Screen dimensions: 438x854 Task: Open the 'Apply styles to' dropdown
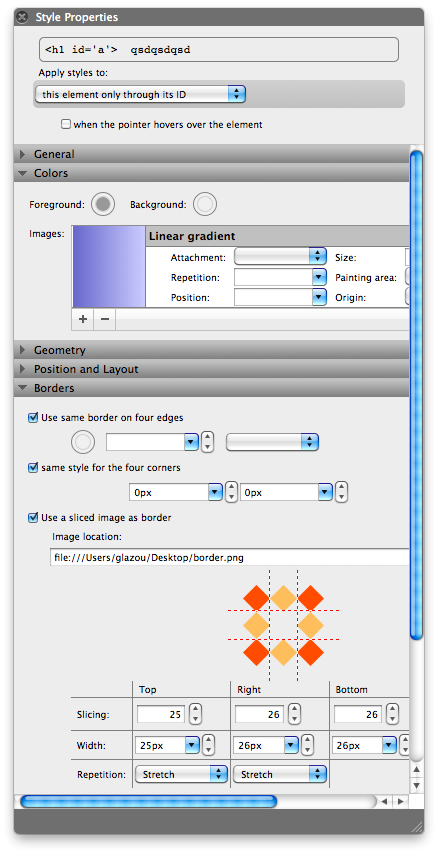[x=140, y=94]
